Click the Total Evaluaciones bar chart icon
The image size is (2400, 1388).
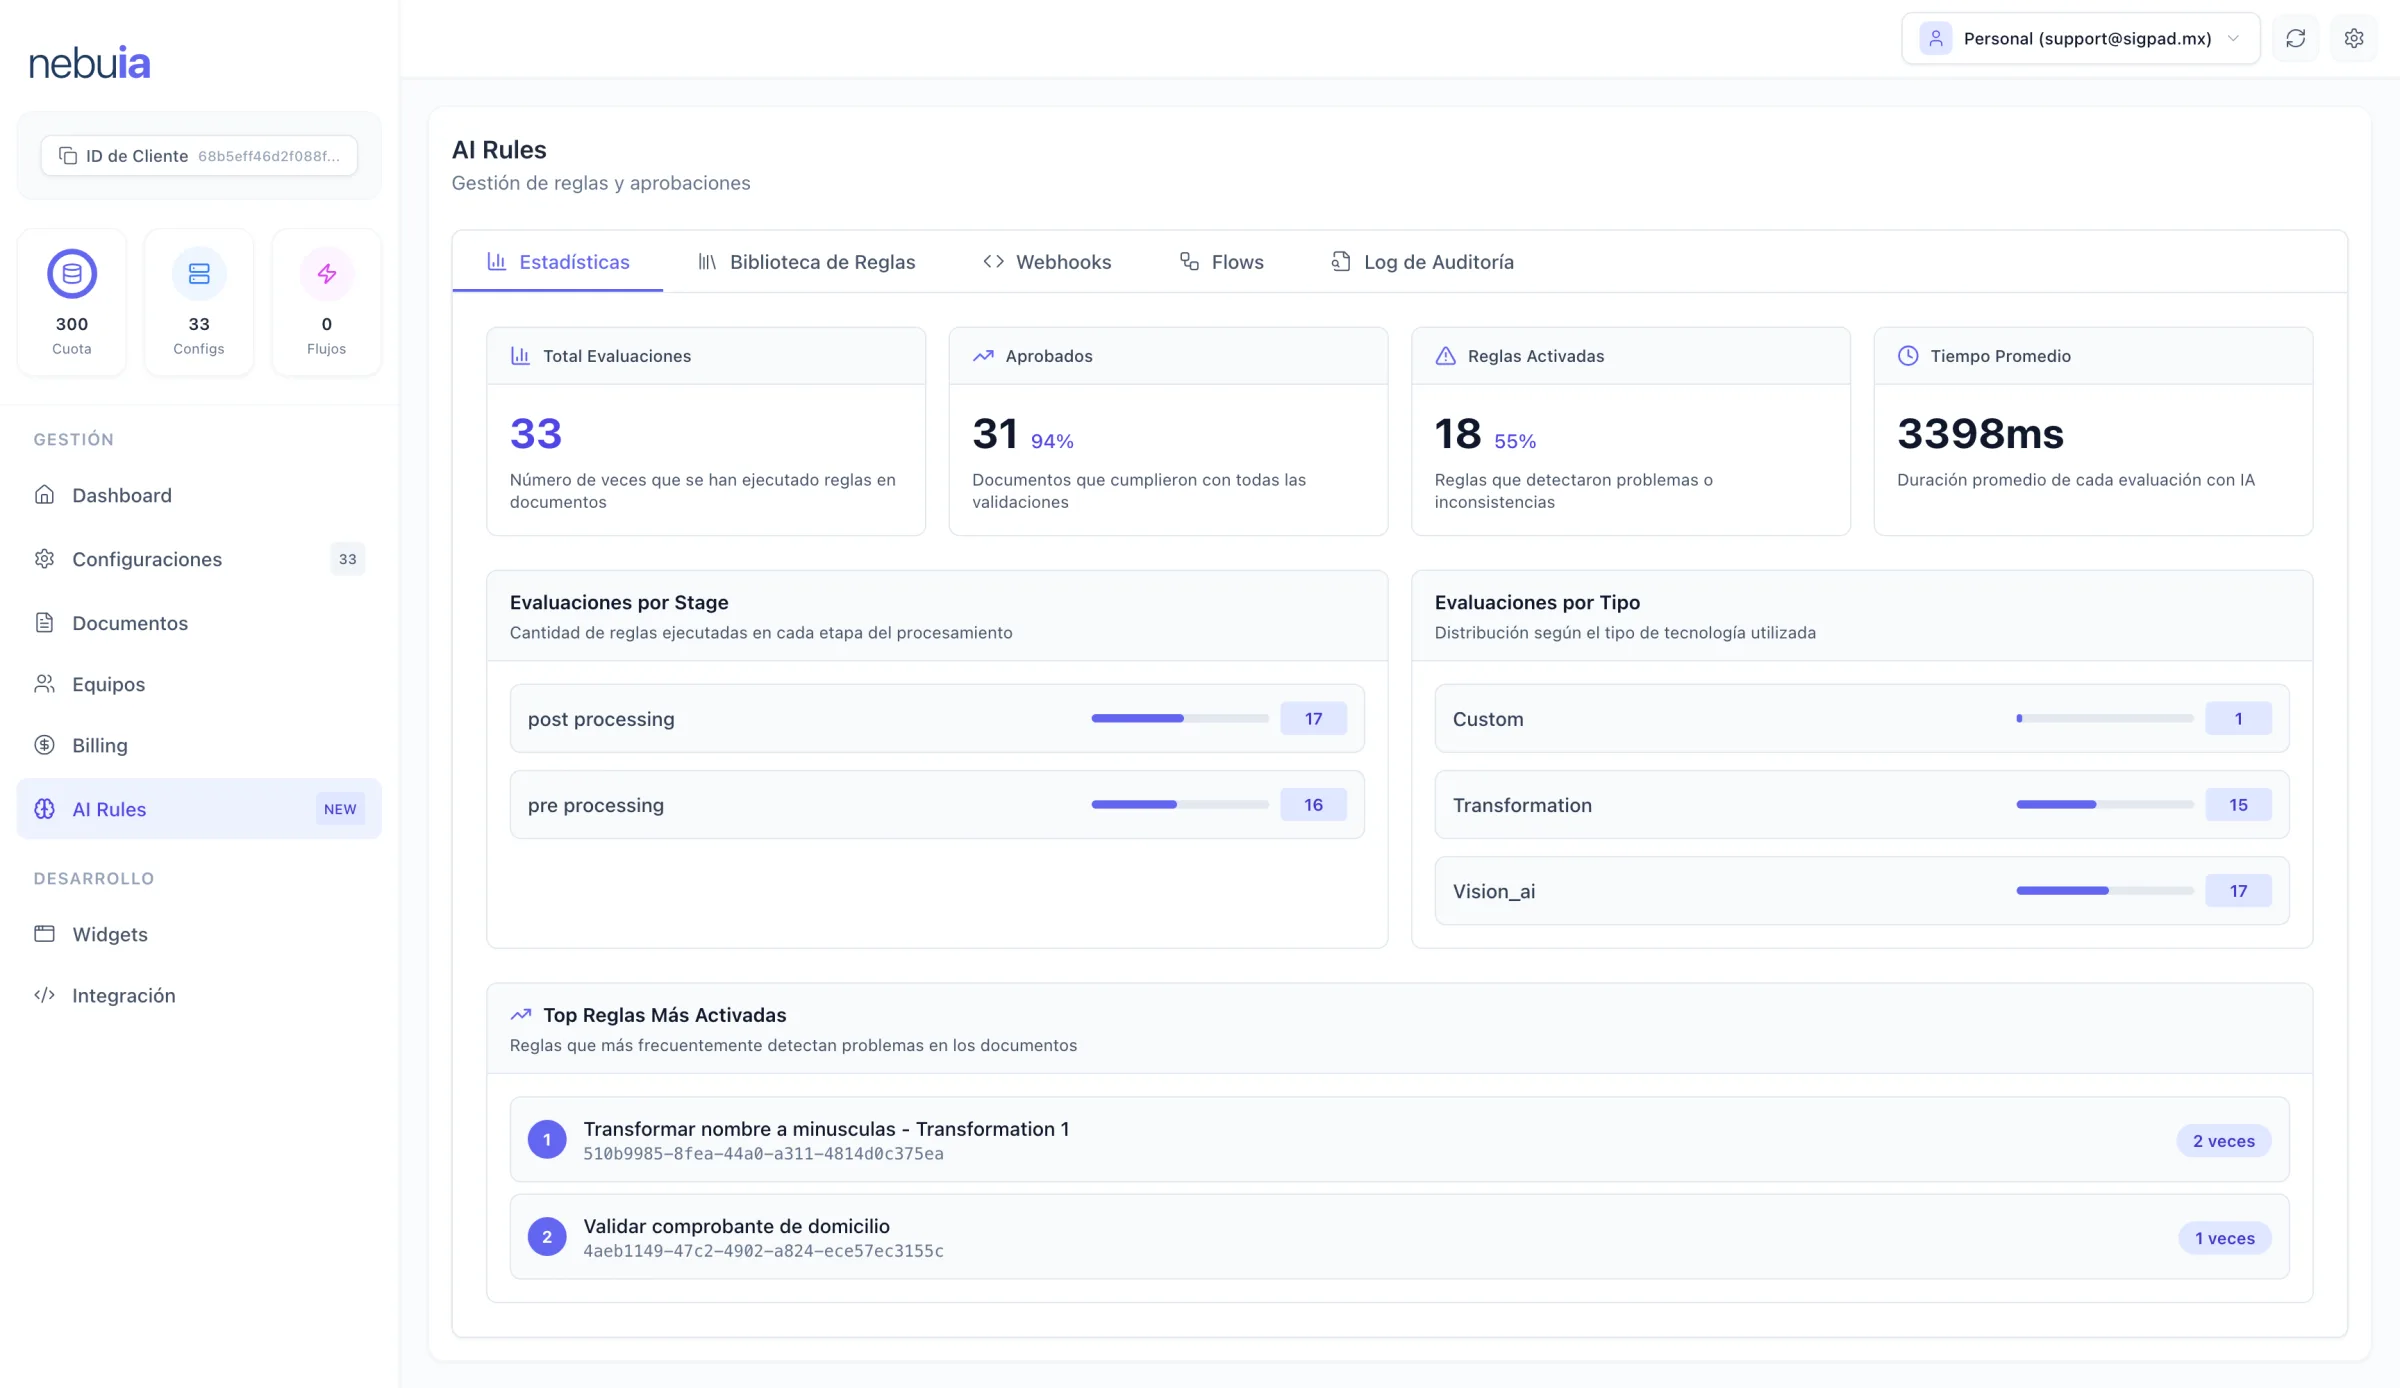tap(520, 356)
